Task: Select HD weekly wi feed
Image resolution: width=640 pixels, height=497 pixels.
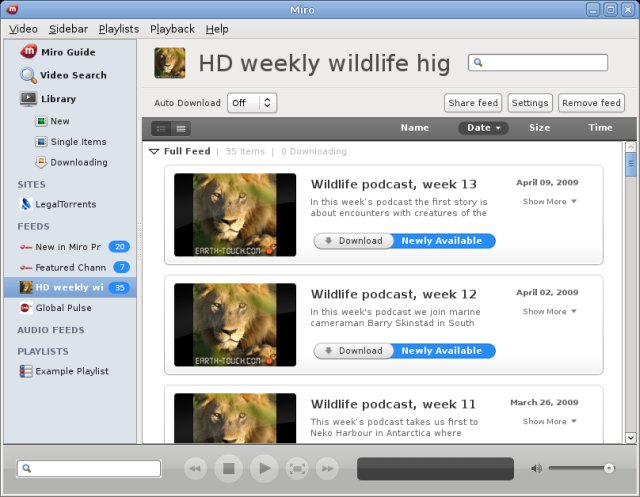Action: [x=70, y=287]
